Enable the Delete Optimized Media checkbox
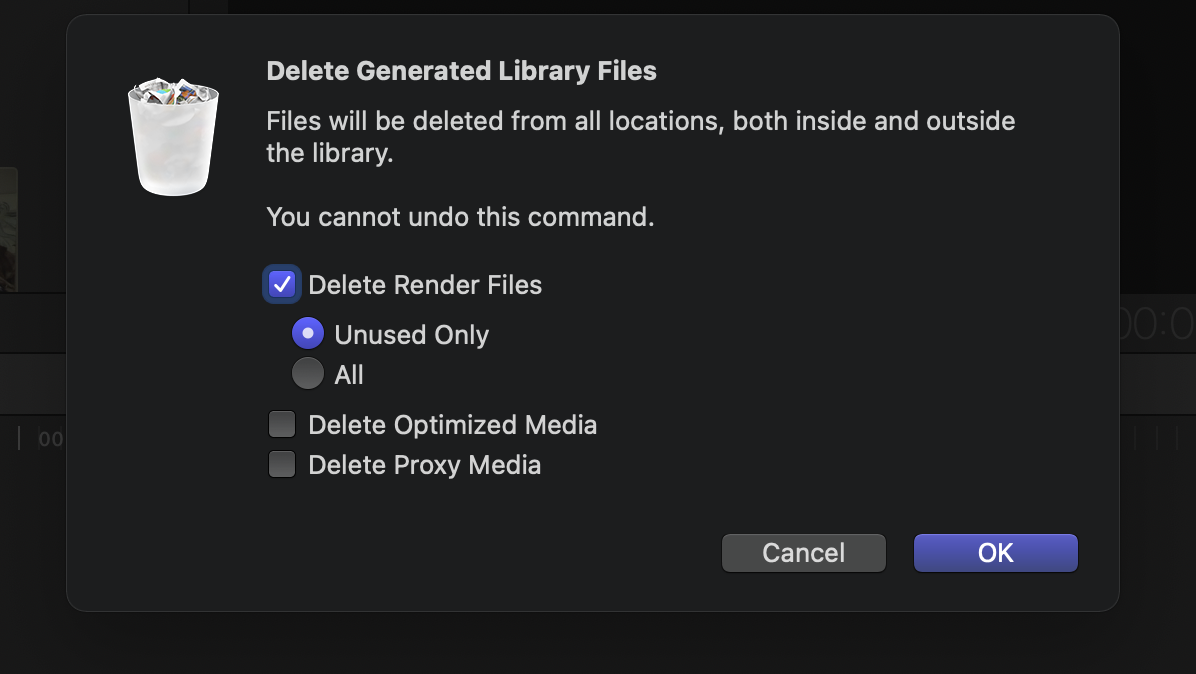Image resolution: width=1196 pixels, height=674 pixels. pyautogui.click(x=282, y=424)
